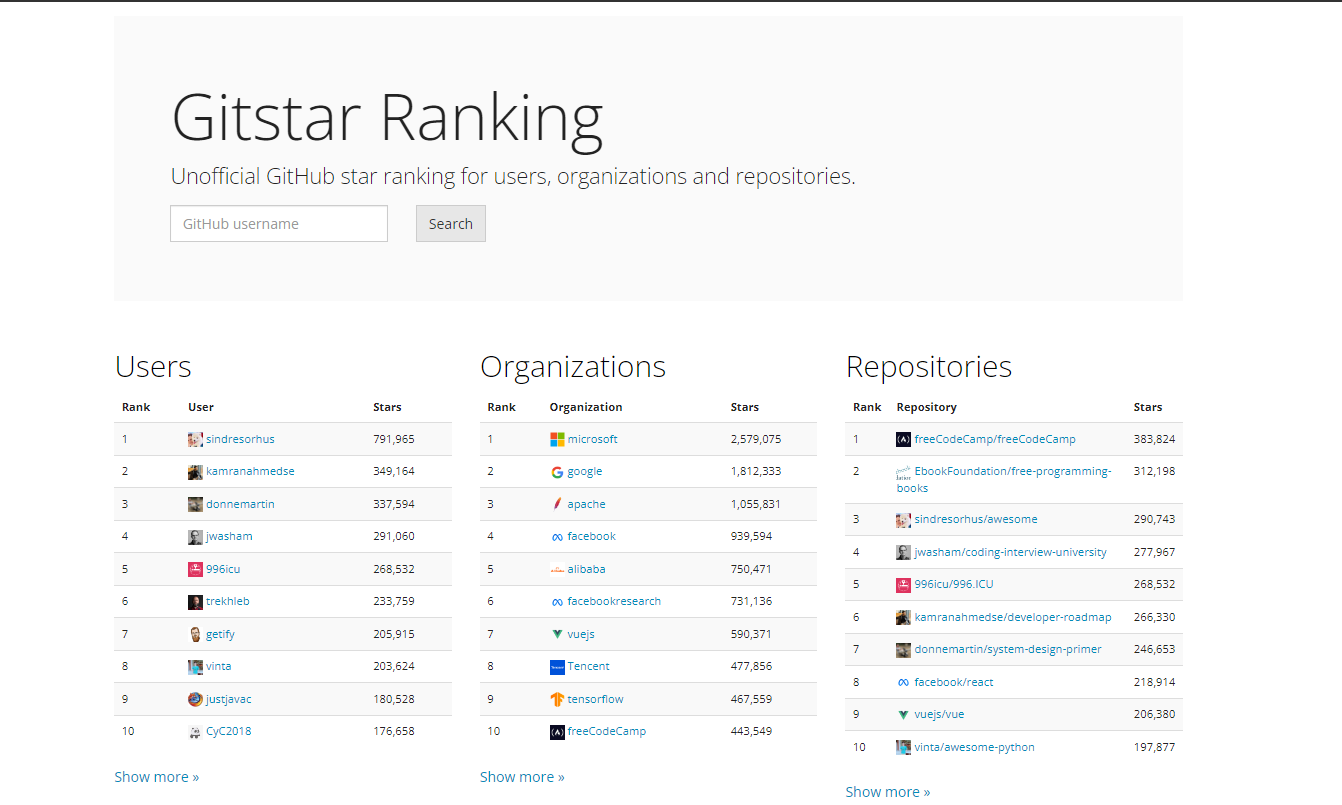
Task: Click 996icu avatar in Users table
Action: [x=195, y=569]
